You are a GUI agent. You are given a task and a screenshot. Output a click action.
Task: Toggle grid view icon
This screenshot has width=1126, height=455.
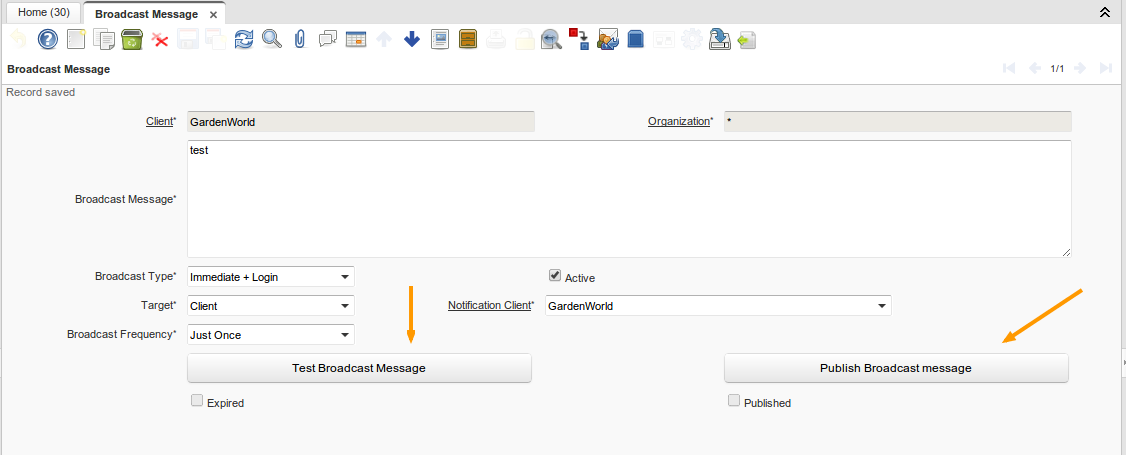tap(355, 39)
